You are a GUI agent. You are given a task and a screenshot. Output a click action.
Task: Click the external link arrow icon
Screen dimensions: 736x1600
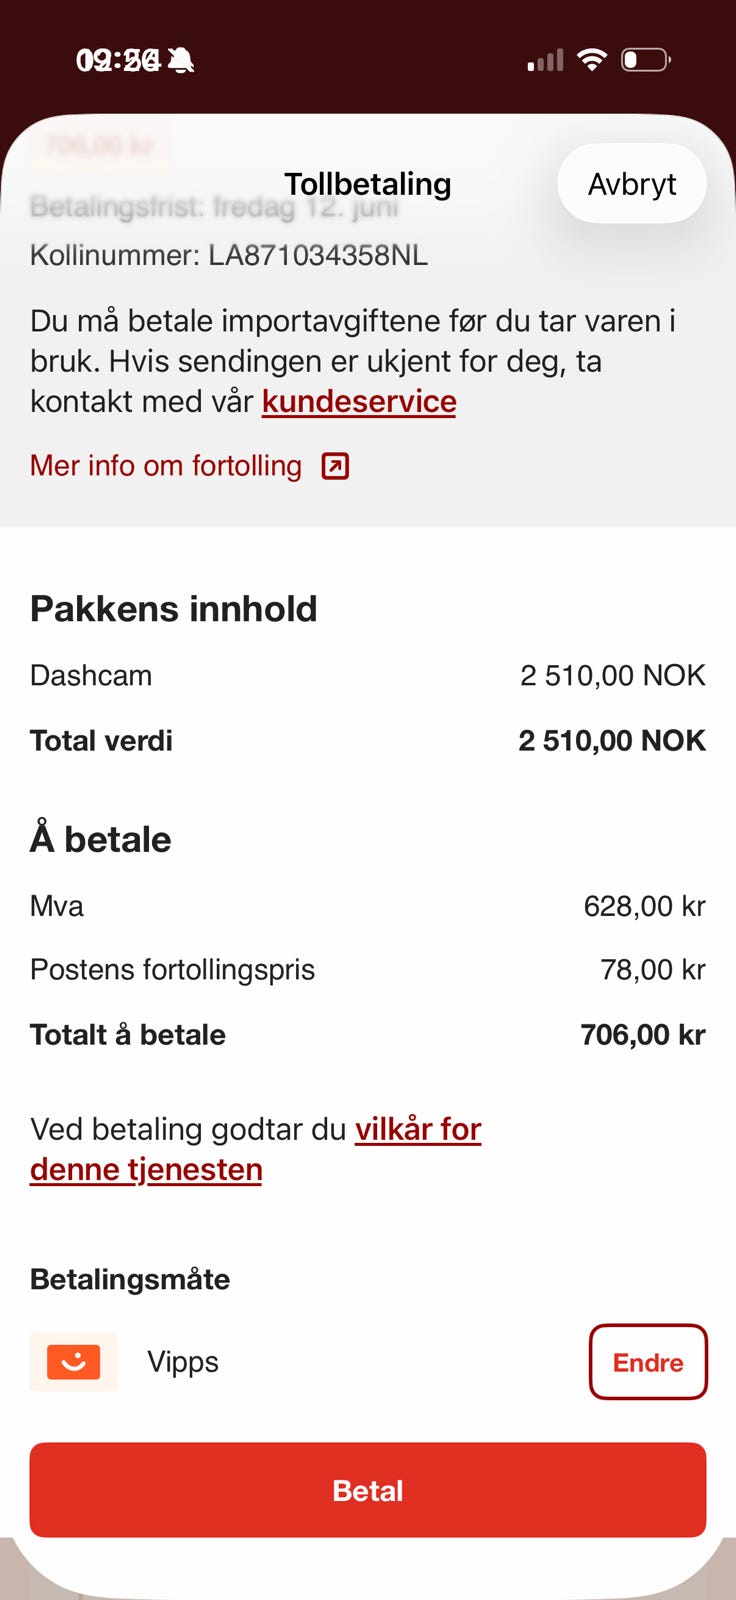pos(335,466)
